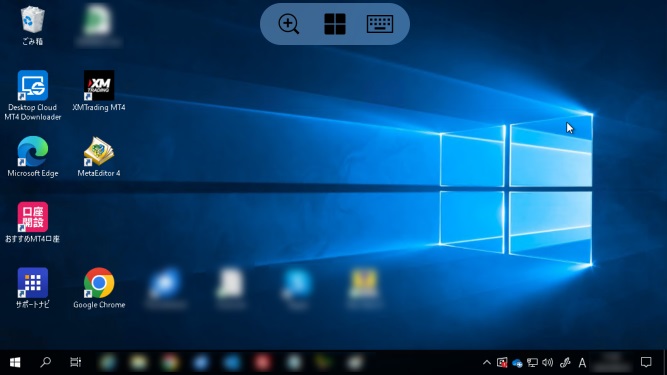Open the おすすめMT4口座 shortcut
The width and height of the screenshot is (667, 375).
[x=32, y=222]
